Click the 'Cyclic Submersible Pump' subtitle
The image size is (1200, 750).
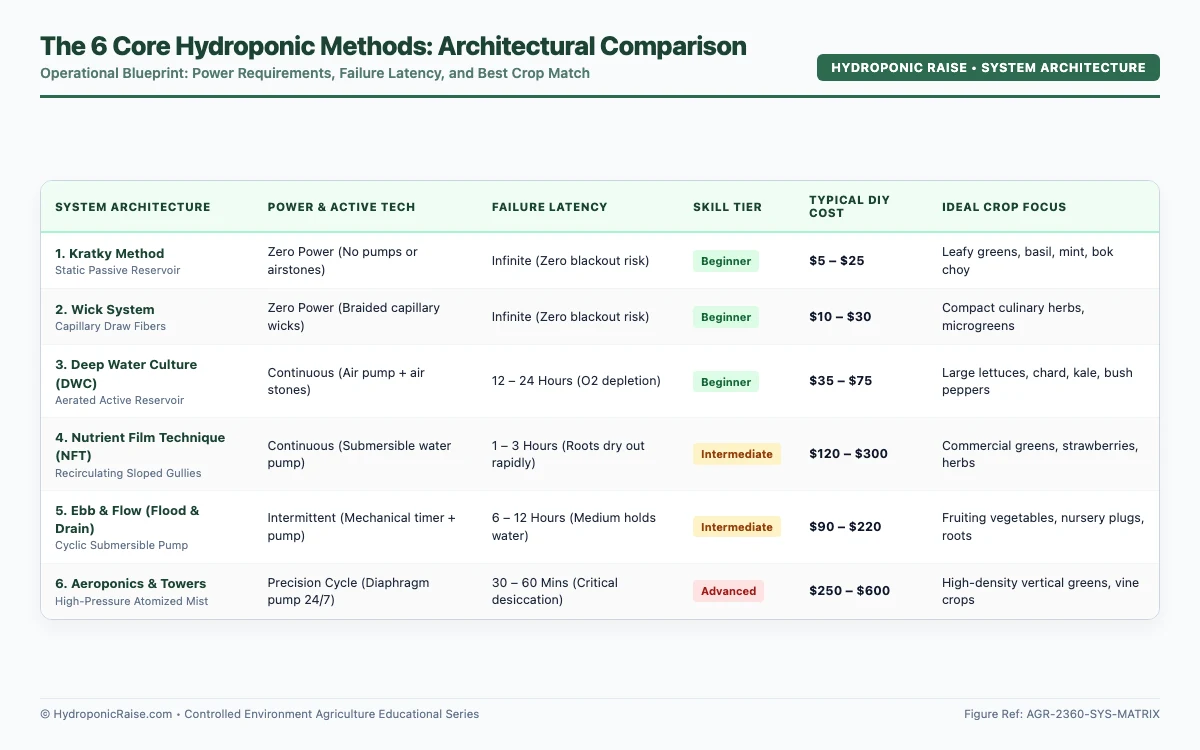(x=122, y=545)
